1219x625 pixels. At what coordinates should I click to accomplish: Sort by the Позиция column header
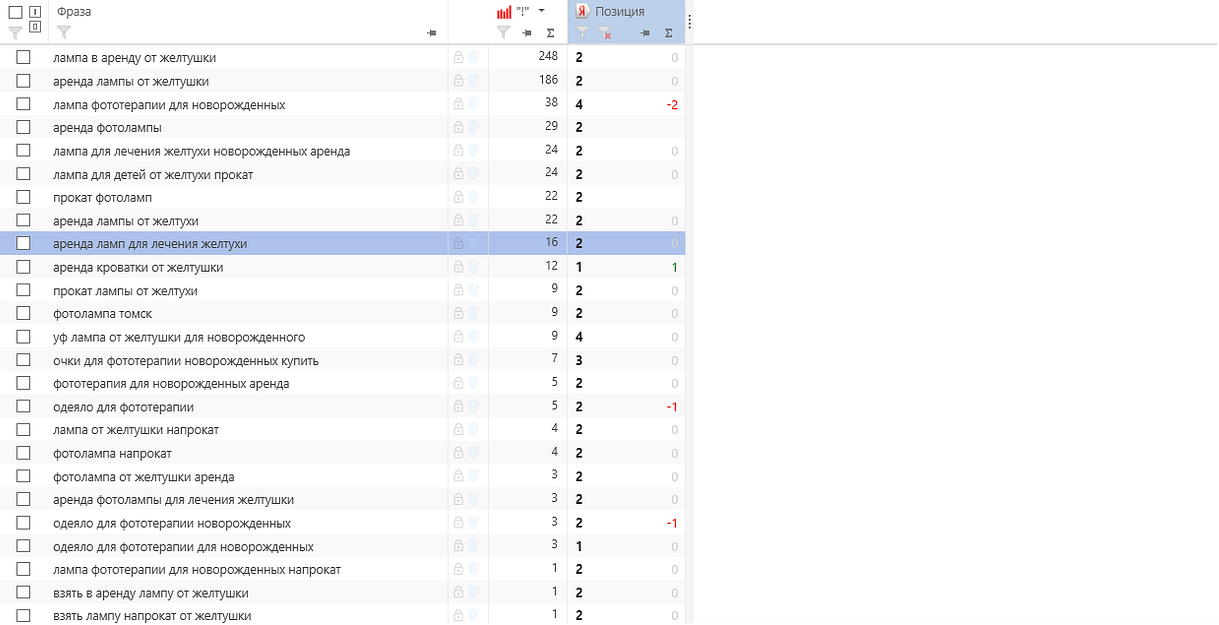[x=619, y=11]
